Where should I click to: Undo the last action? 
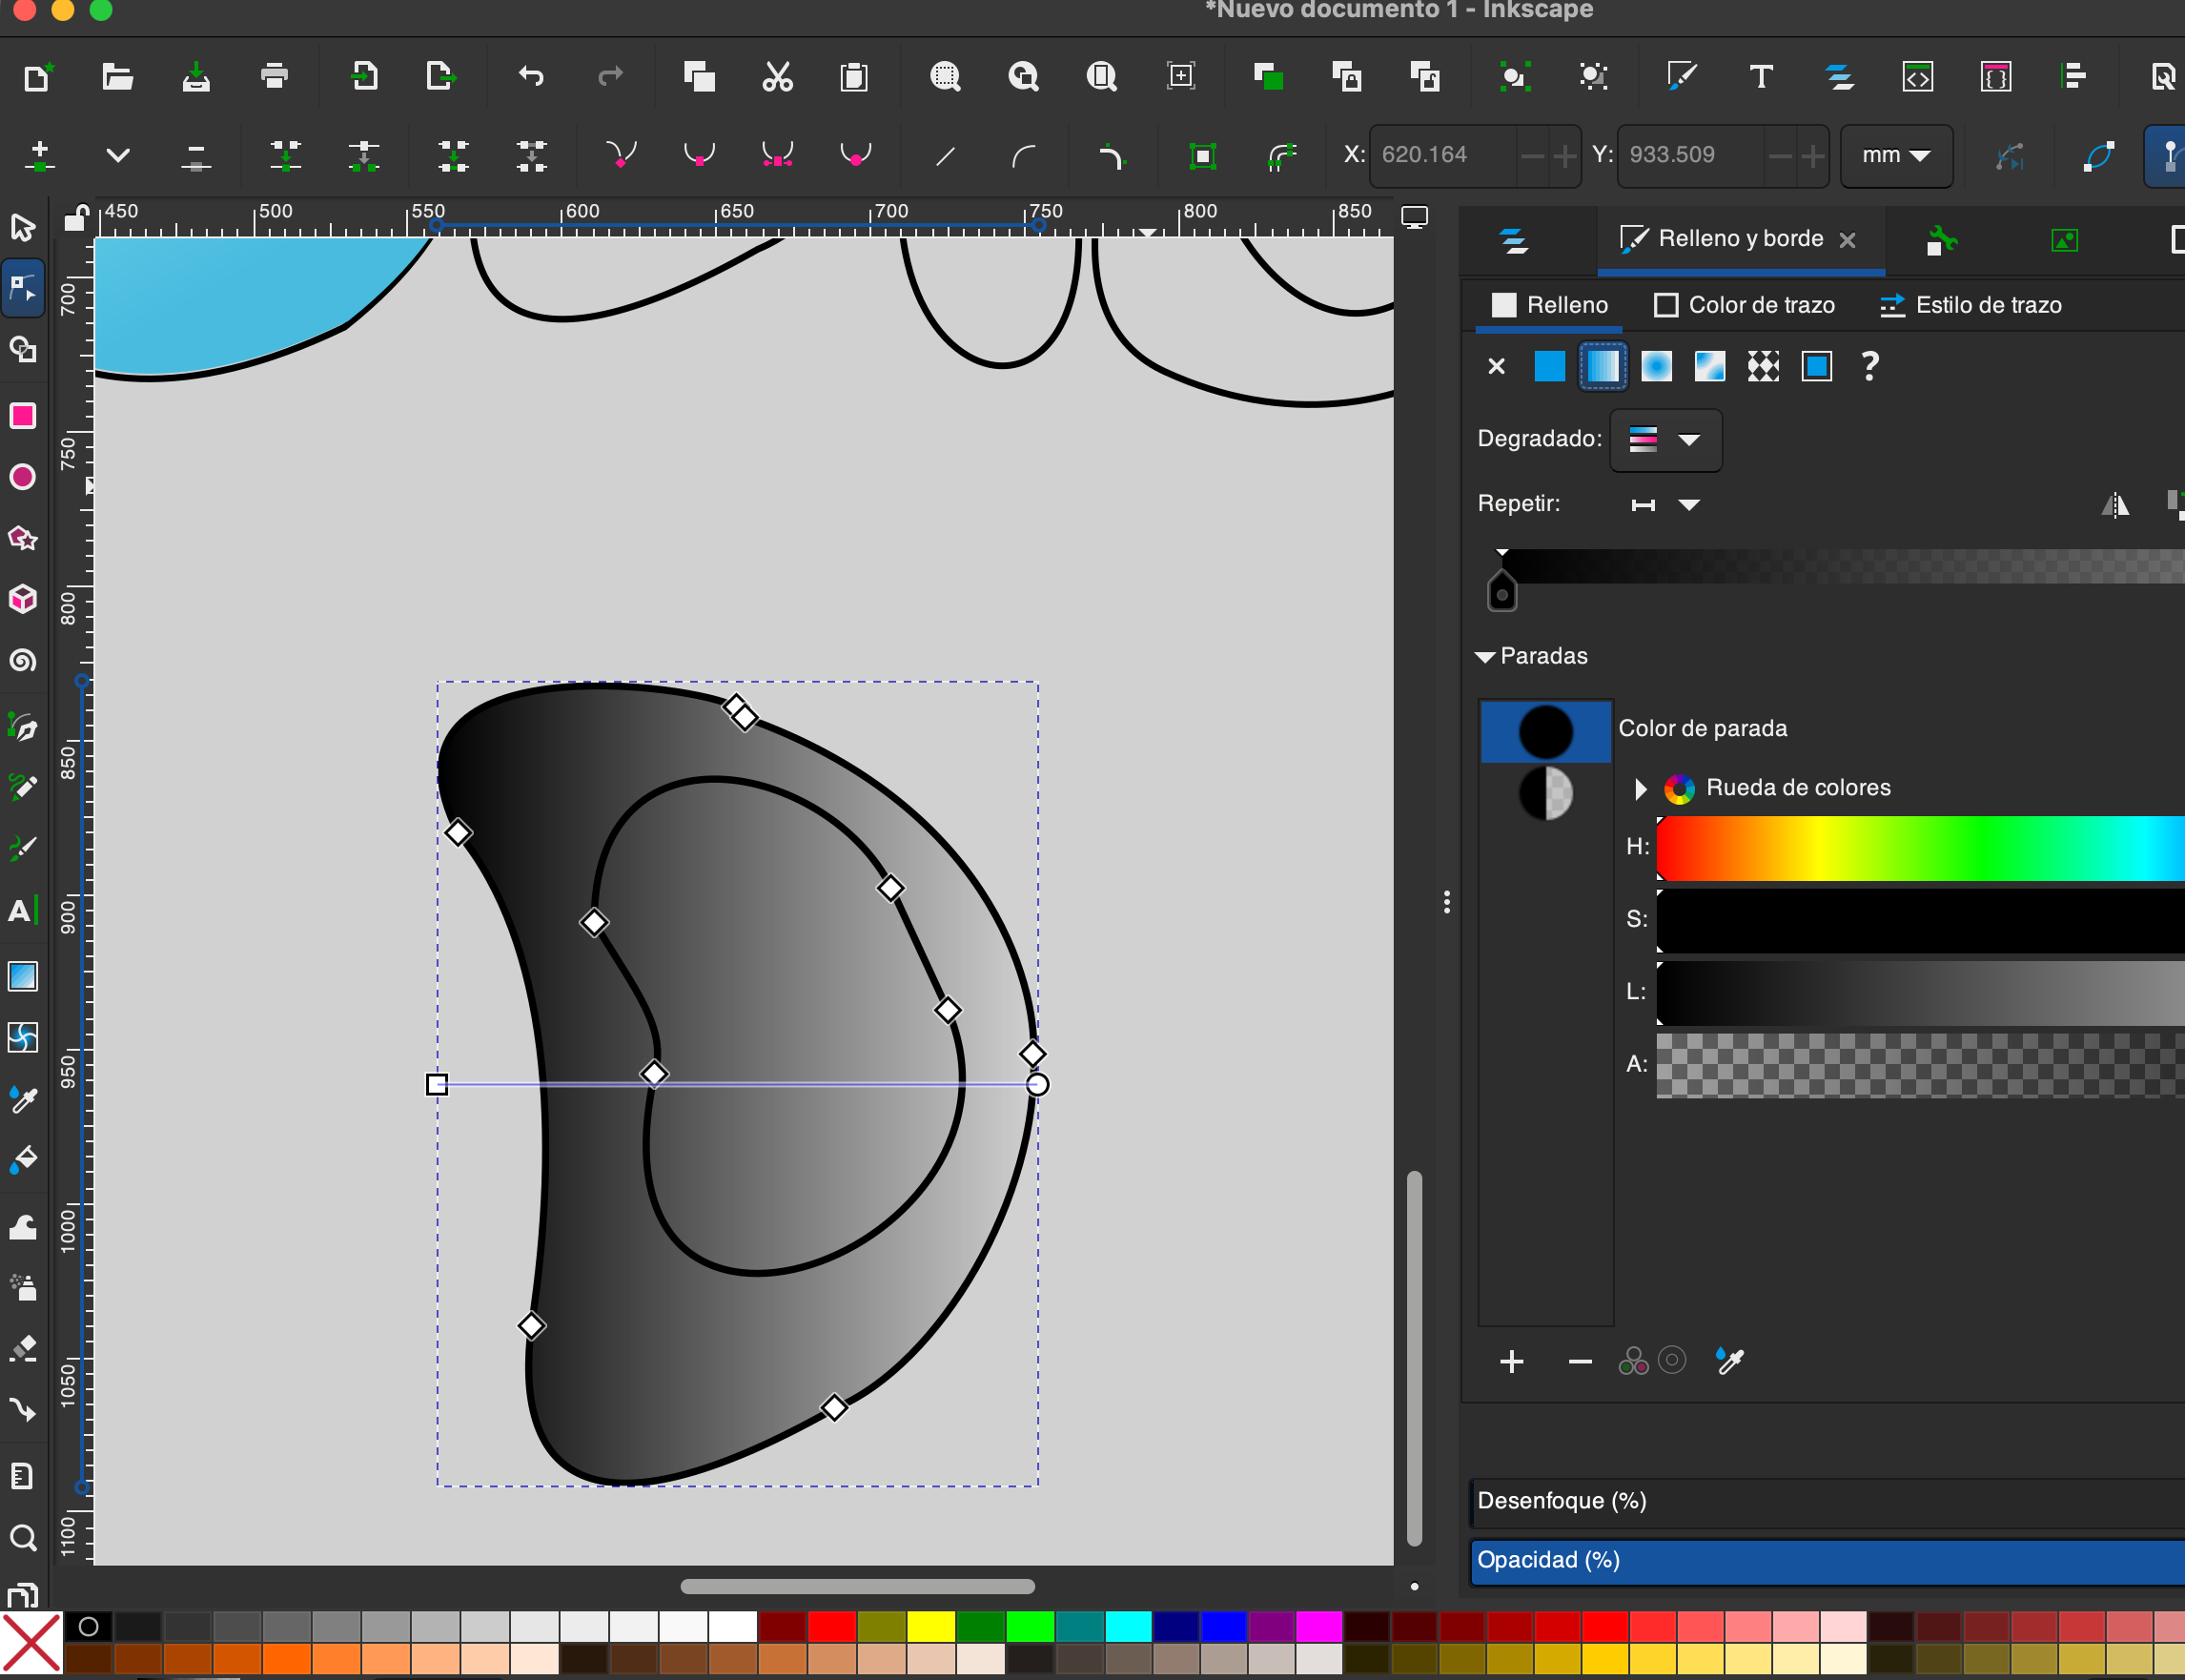tap(531, 76)
